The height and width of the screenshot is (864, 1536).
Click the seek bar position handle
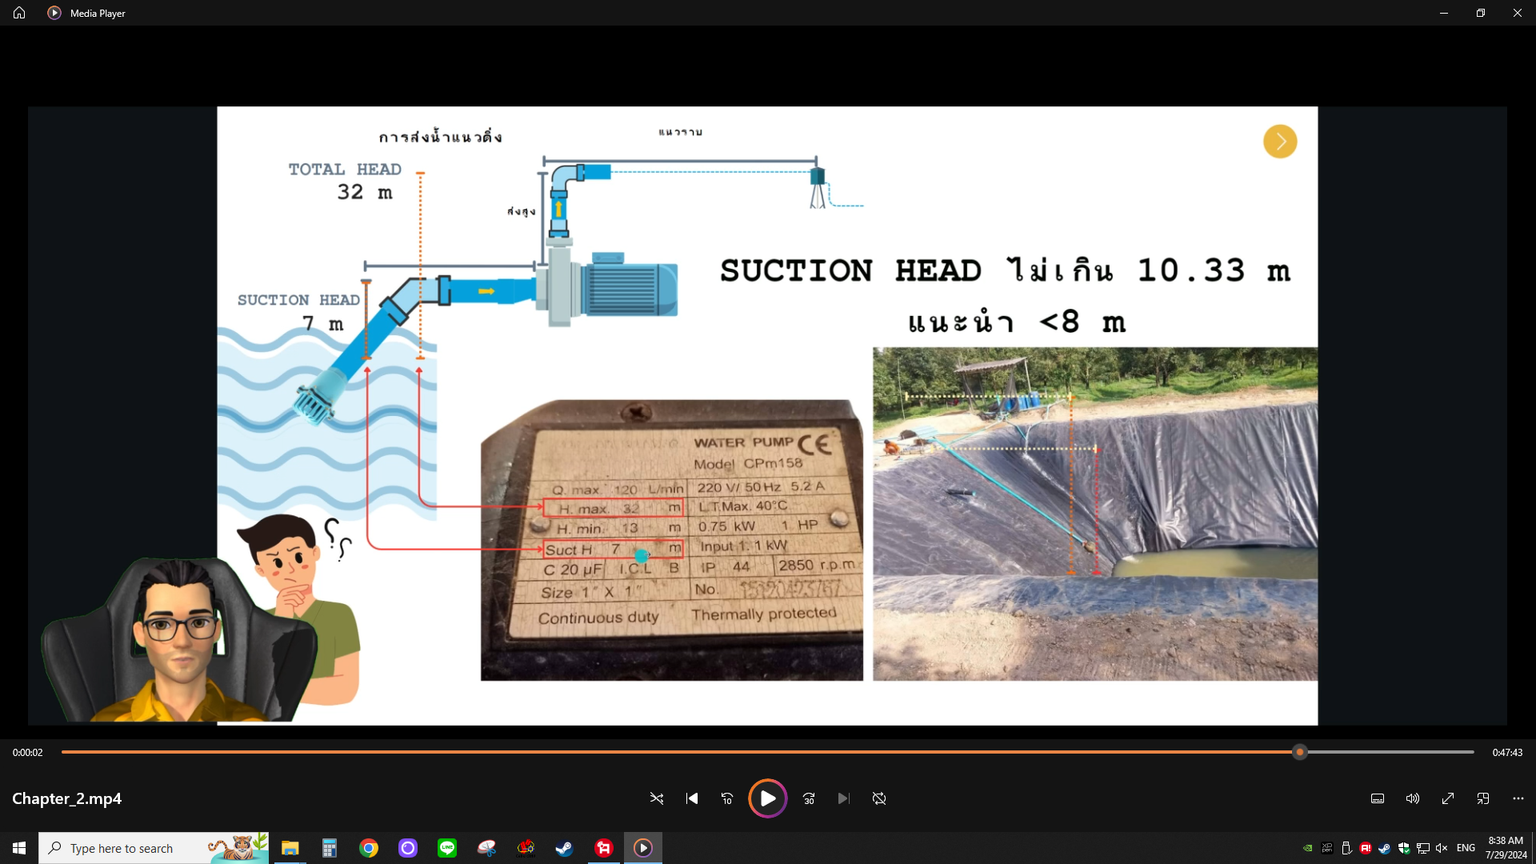click(1300, 752)
